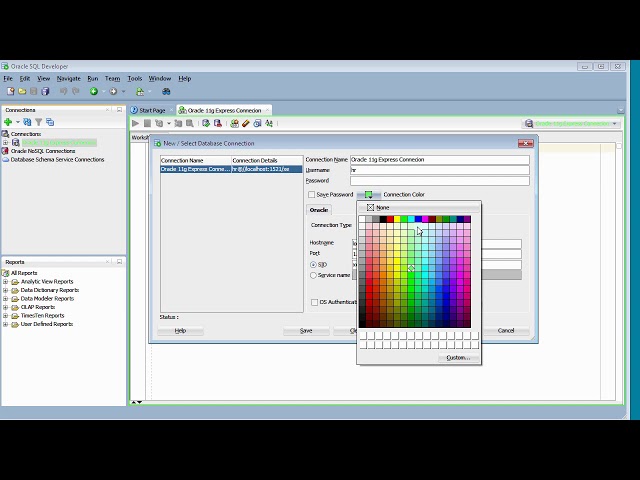Click the Cancel button in the dialog

(506, 331)
